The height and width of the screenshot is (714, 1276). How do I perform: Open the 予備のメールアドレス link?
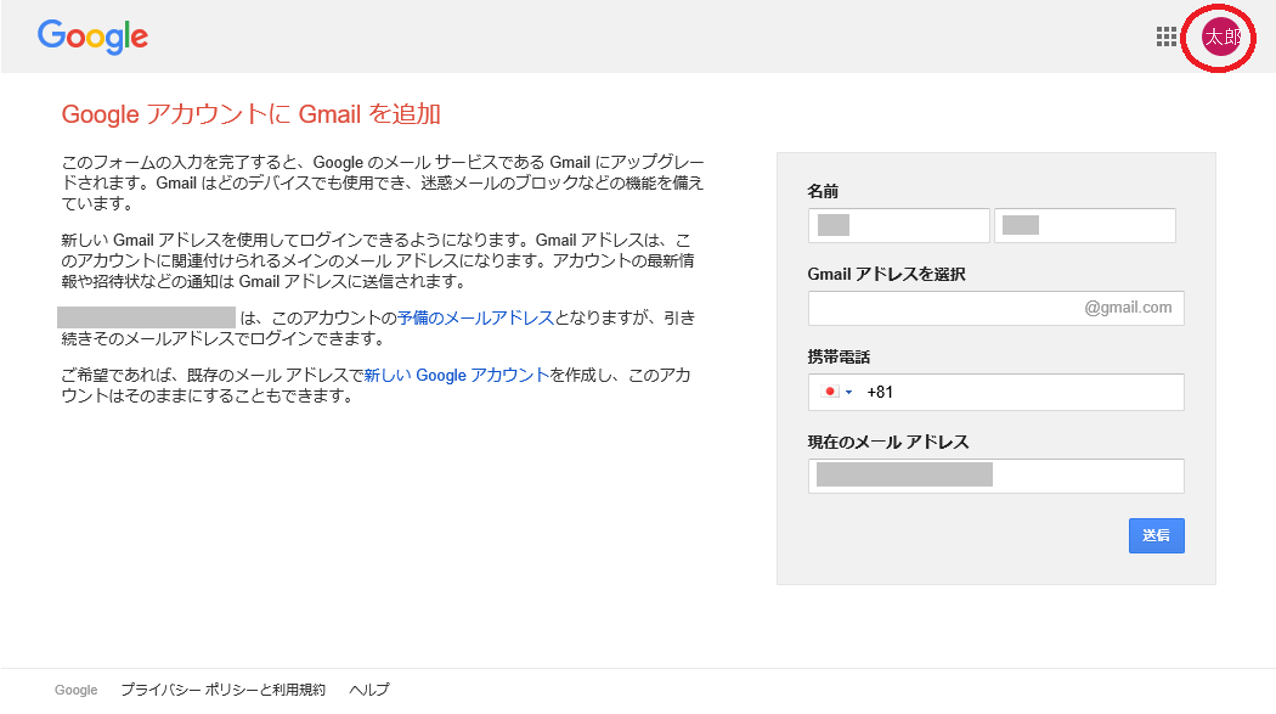[x=475, y=318]
